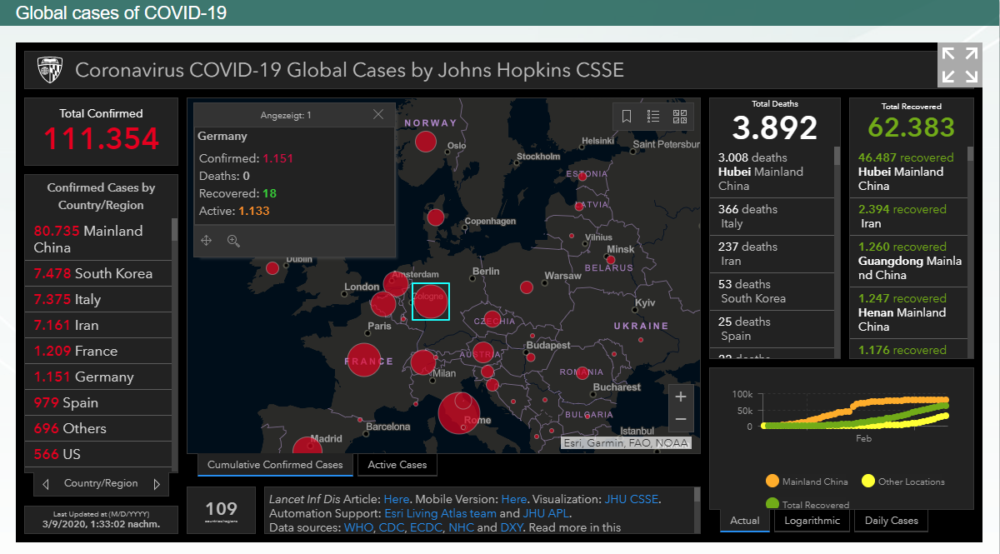The width and height of the screenshot is (1000, 554).
Task: Select the Logarithmic chart tab
Action: (812, 520)
